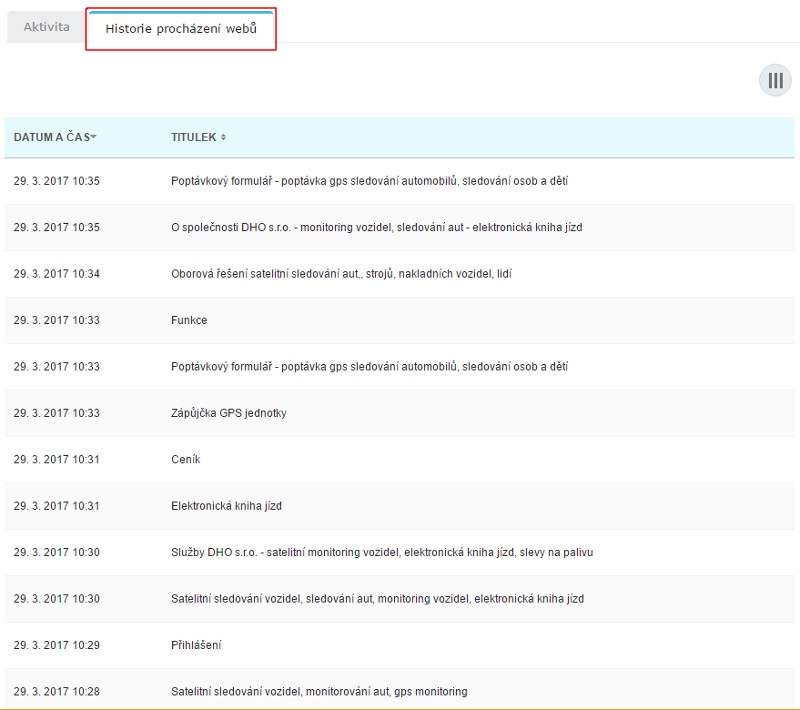Click the Funkce history entry
This screenshot has width=800, height=710.
click(189, 320)
